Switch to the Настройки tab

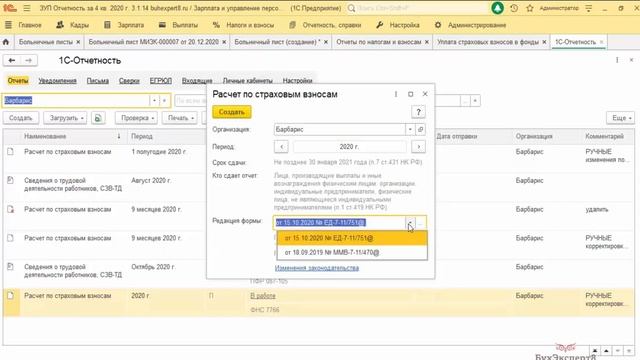(x=297, y=81)
